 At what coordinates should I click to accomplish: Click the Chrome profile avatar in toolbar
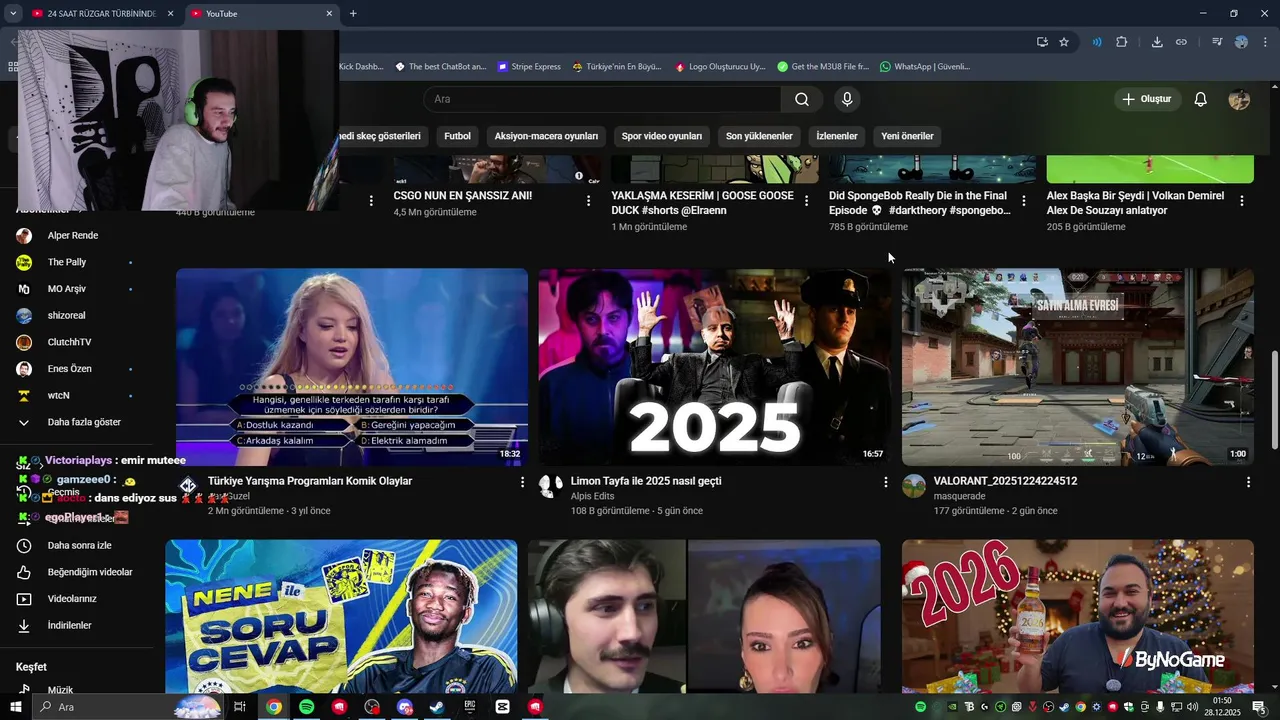coord(1241,42)
